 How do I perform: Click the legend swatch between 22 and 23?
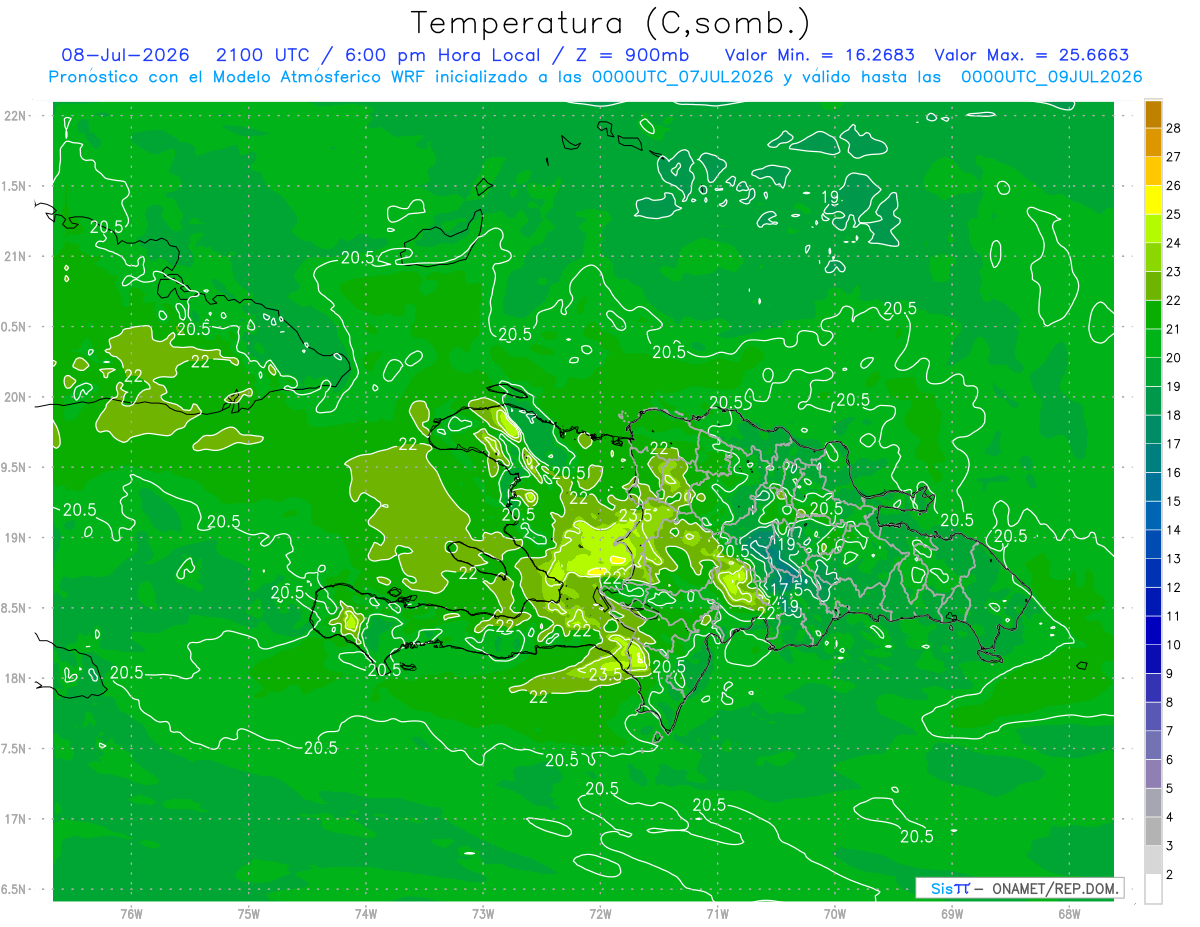1153,286
